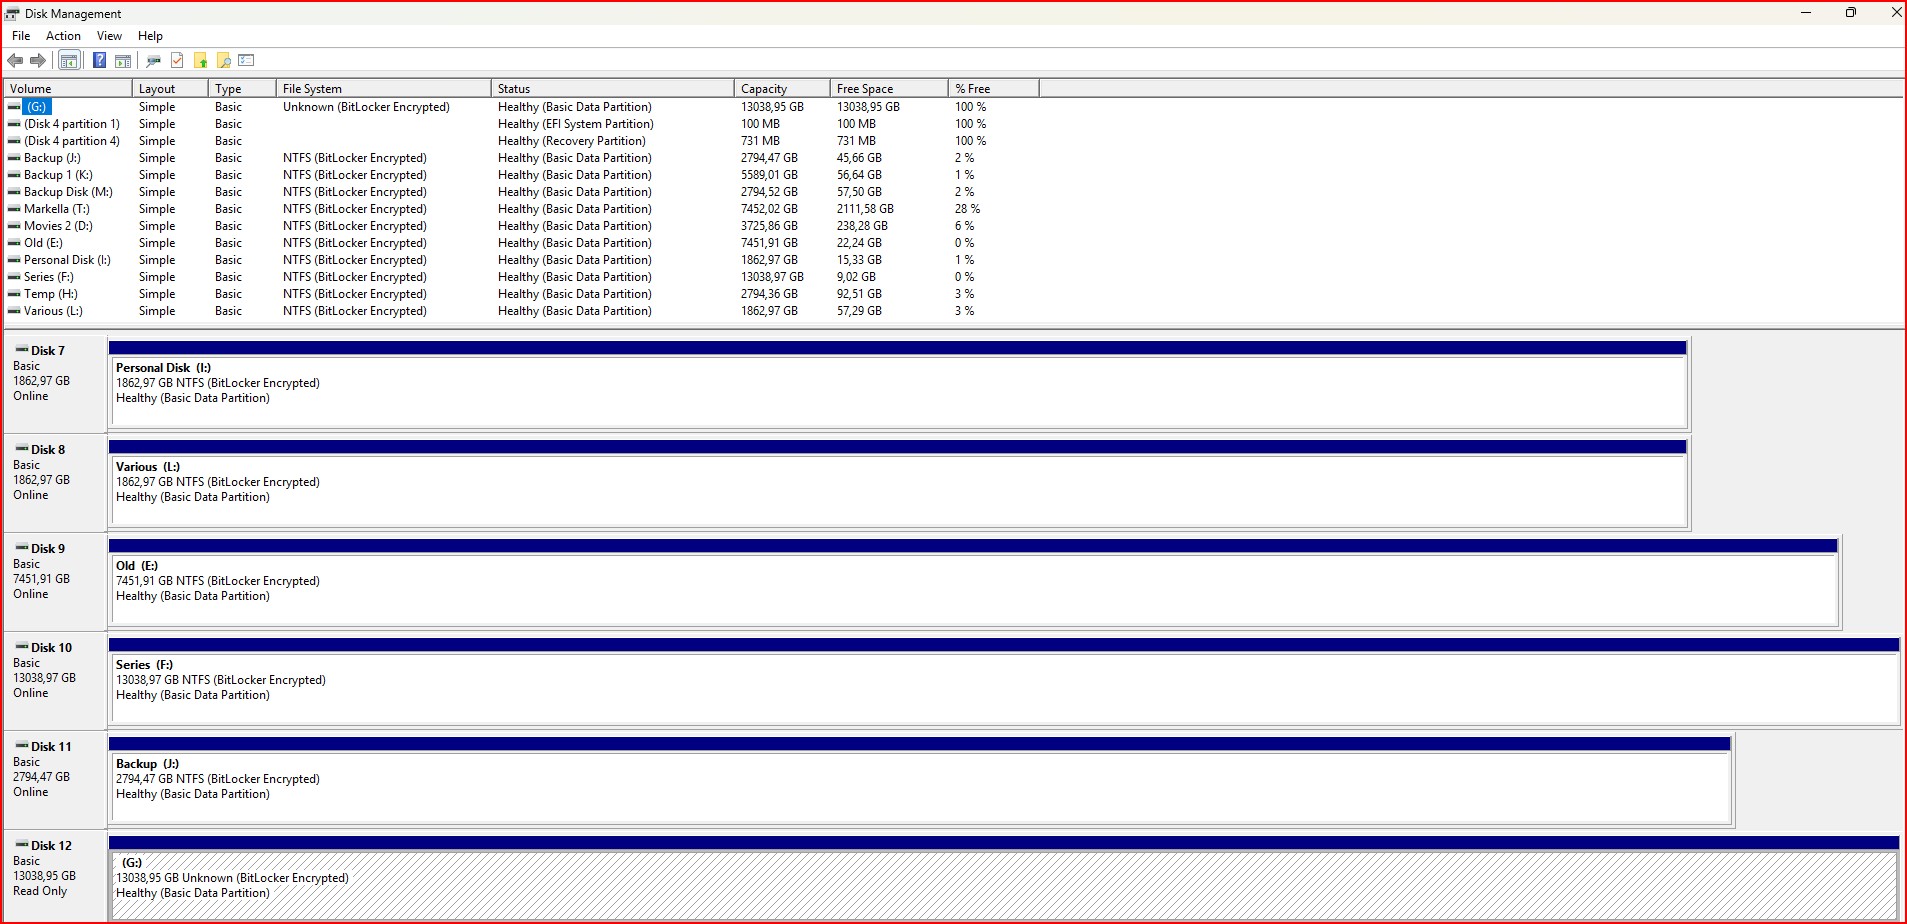Click the disk icon next to Disk 7
Viewport: 1907px width, 924px height.
[x=22, y=350]
